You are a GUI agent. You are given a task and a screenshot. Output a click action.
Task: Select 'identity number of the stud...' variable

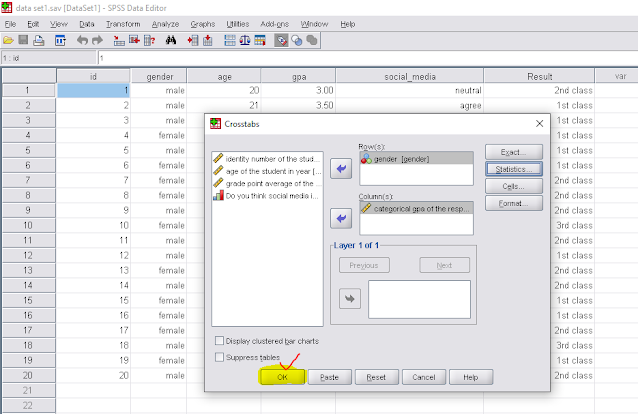(267, 159)
